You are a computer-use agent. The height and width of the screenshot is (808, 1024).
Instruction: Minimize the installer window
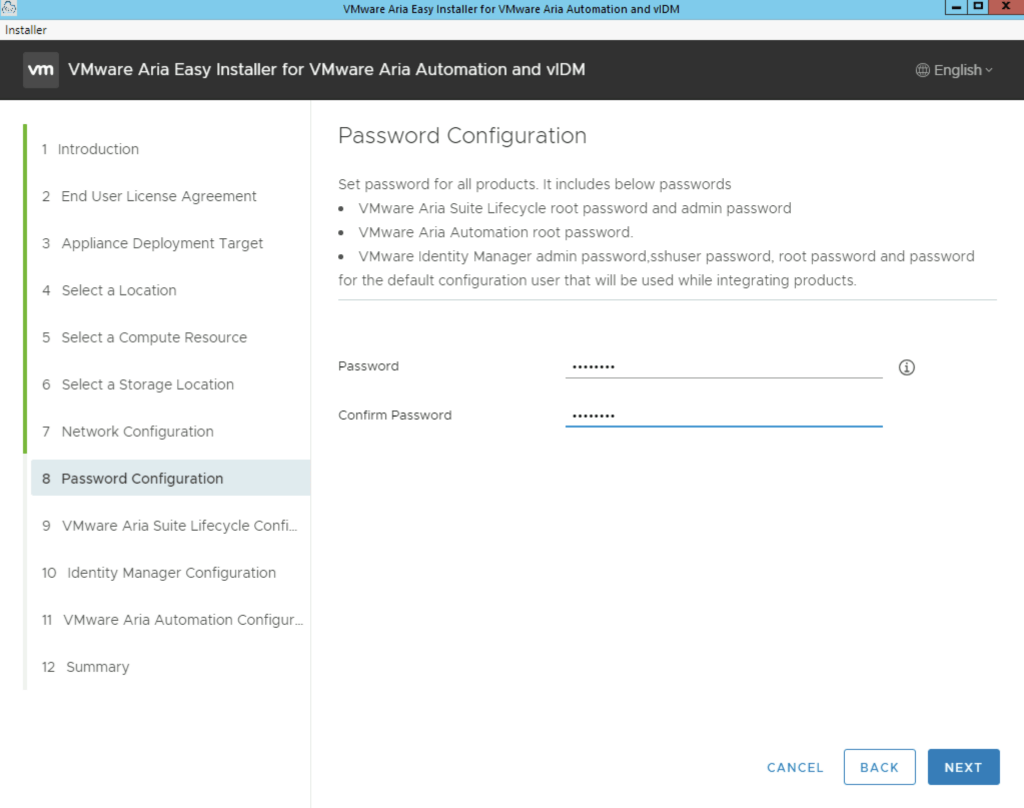pos(956,7)
